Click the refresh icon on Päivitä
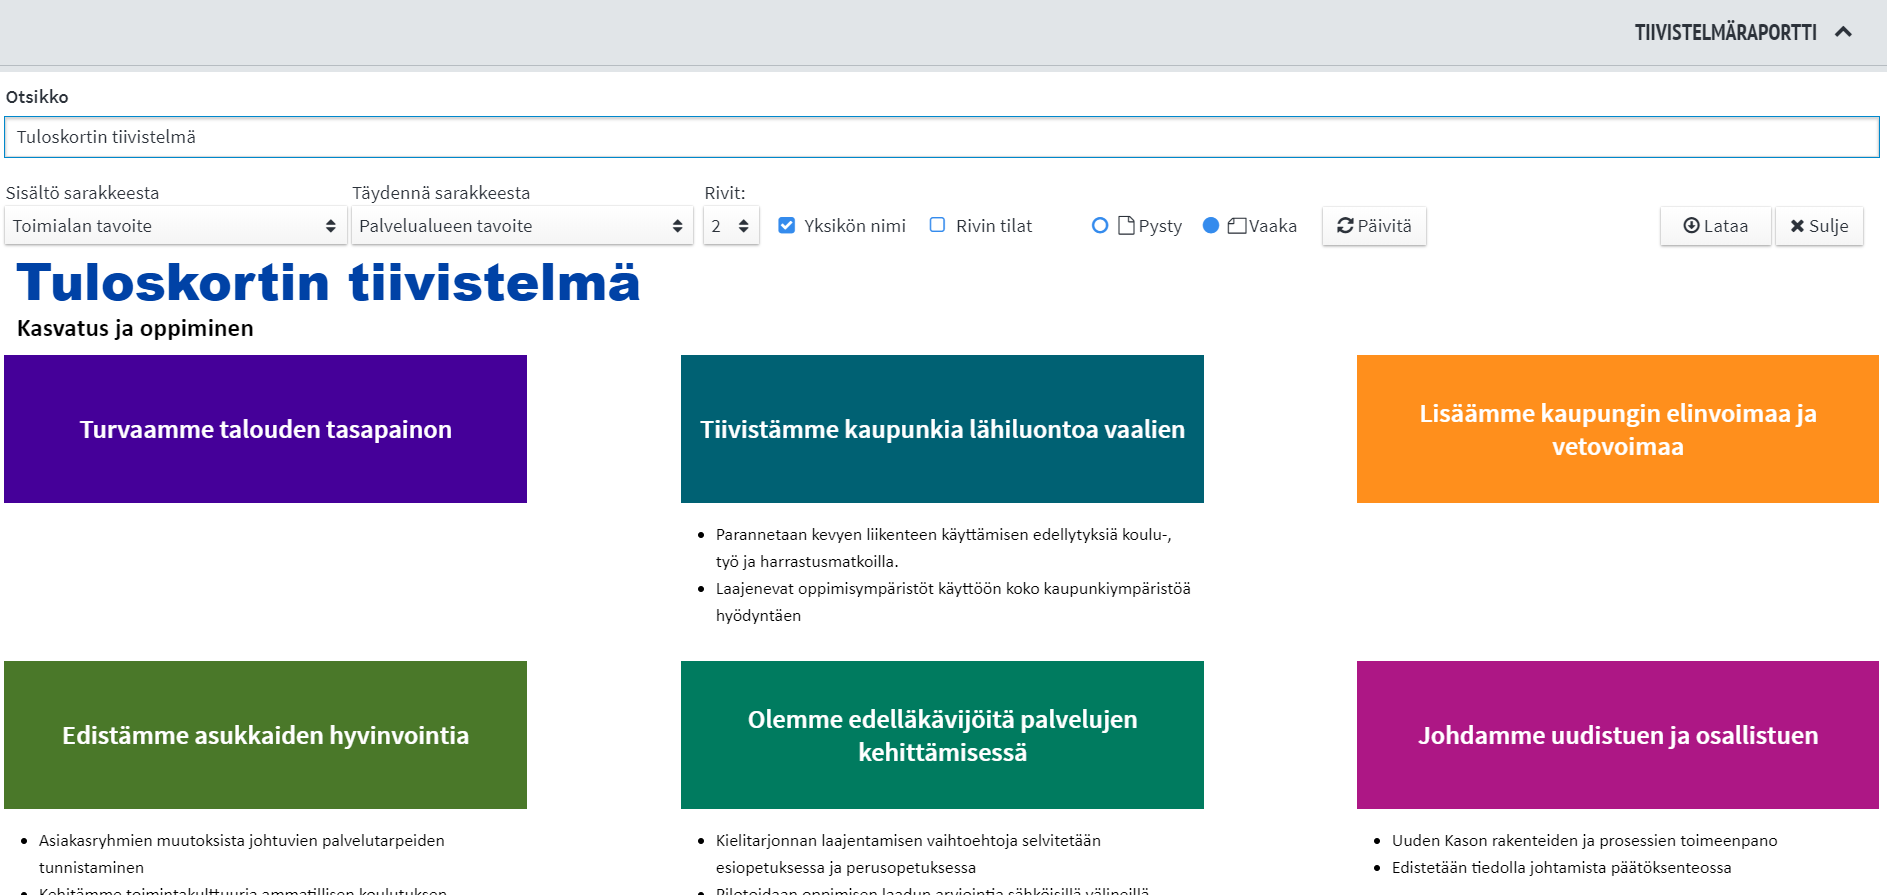The width and height of the screenshot is (1887, 895). pyautogui.click(x=1345, y=226)
